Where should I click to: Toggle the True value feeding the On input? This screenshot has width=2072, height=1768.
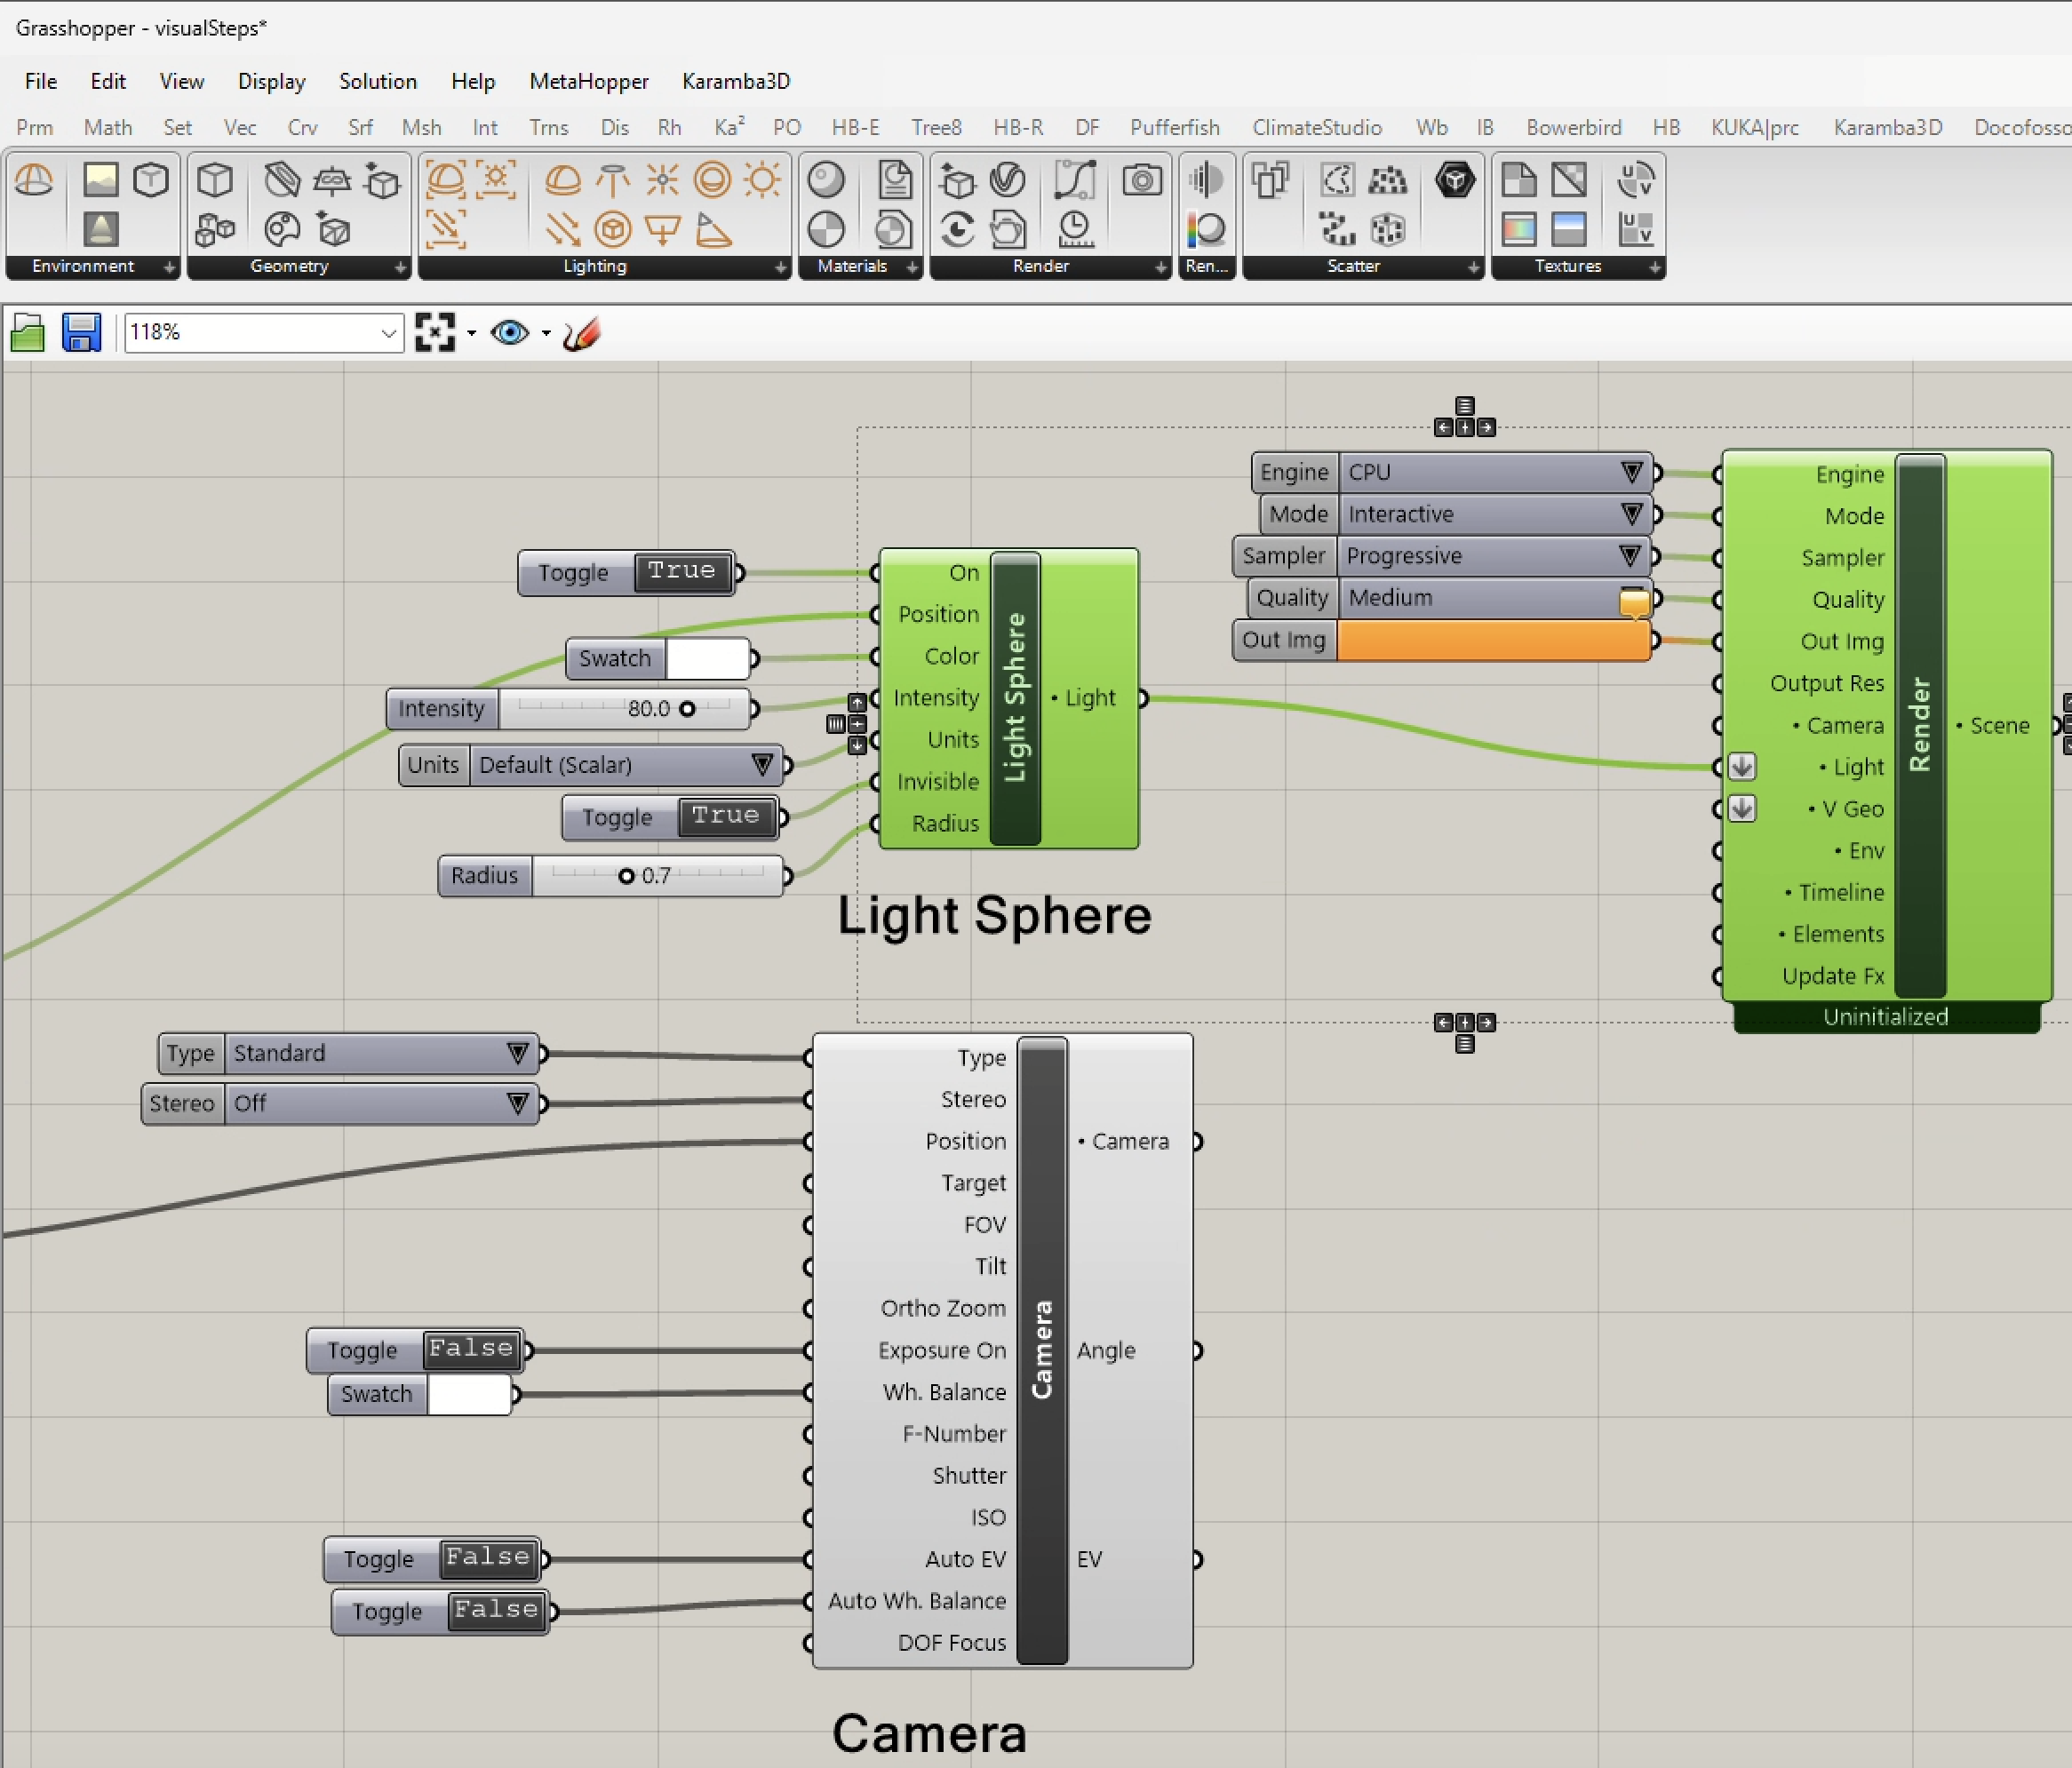tap(682, 572)
